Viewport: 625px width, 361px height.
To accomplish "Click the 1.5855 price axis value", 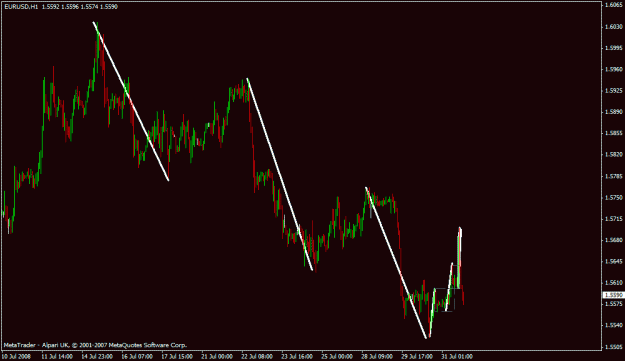I will 613,133.
